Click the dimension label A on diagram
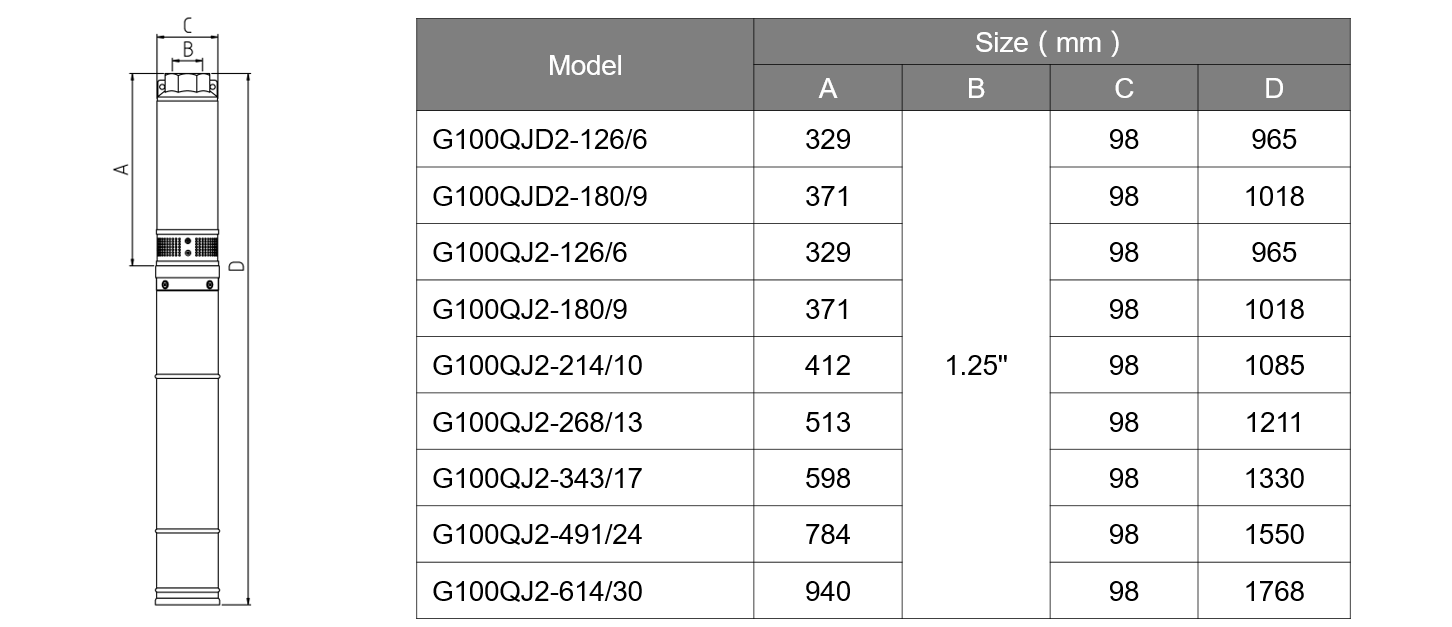The width and height of the screenshot is (1452, 627). [122, 169]
